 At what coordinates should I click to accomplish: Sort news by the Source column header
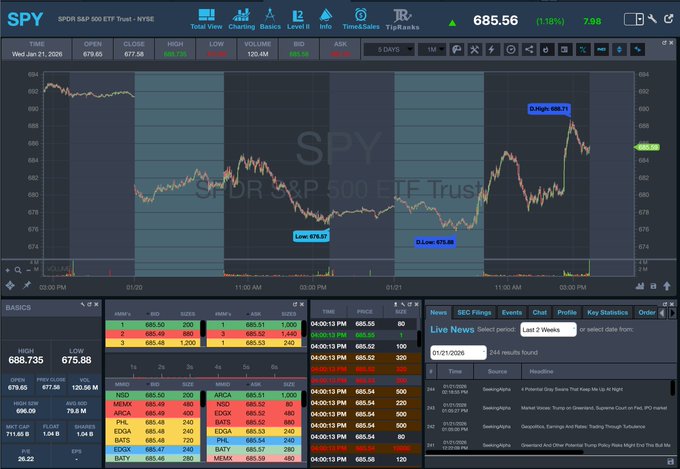click(x=497, y=371)
